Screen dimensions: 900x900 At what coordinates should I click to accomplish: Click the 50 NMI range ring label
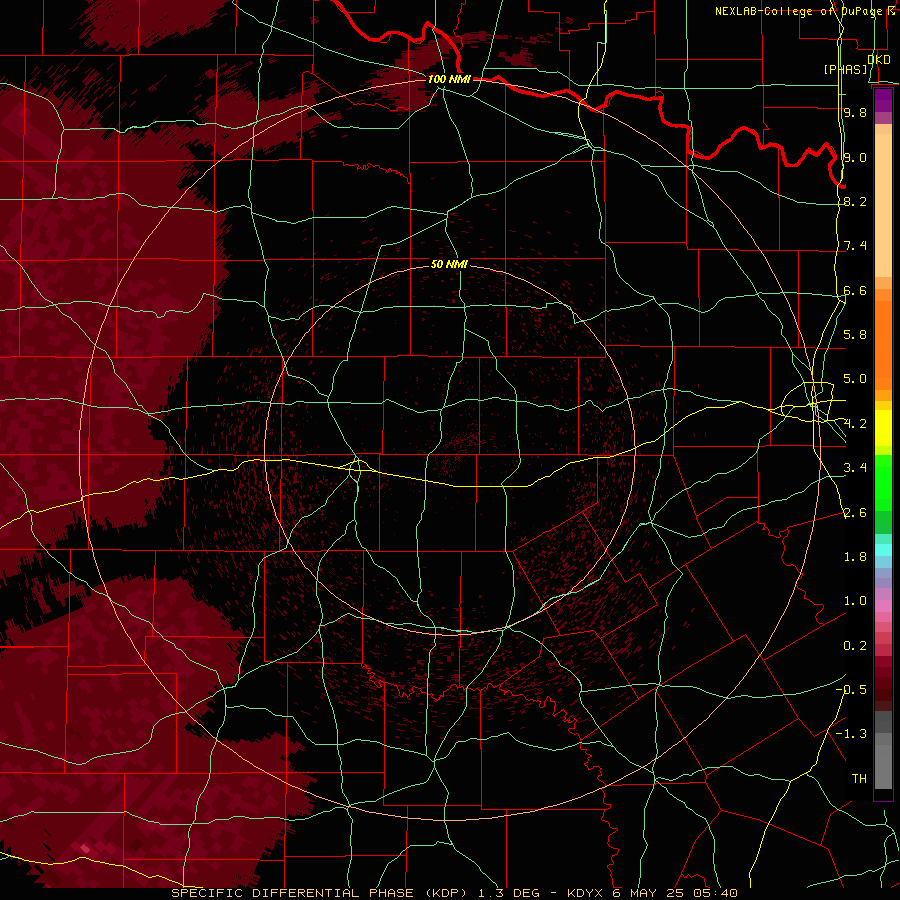tap(449, 264)
